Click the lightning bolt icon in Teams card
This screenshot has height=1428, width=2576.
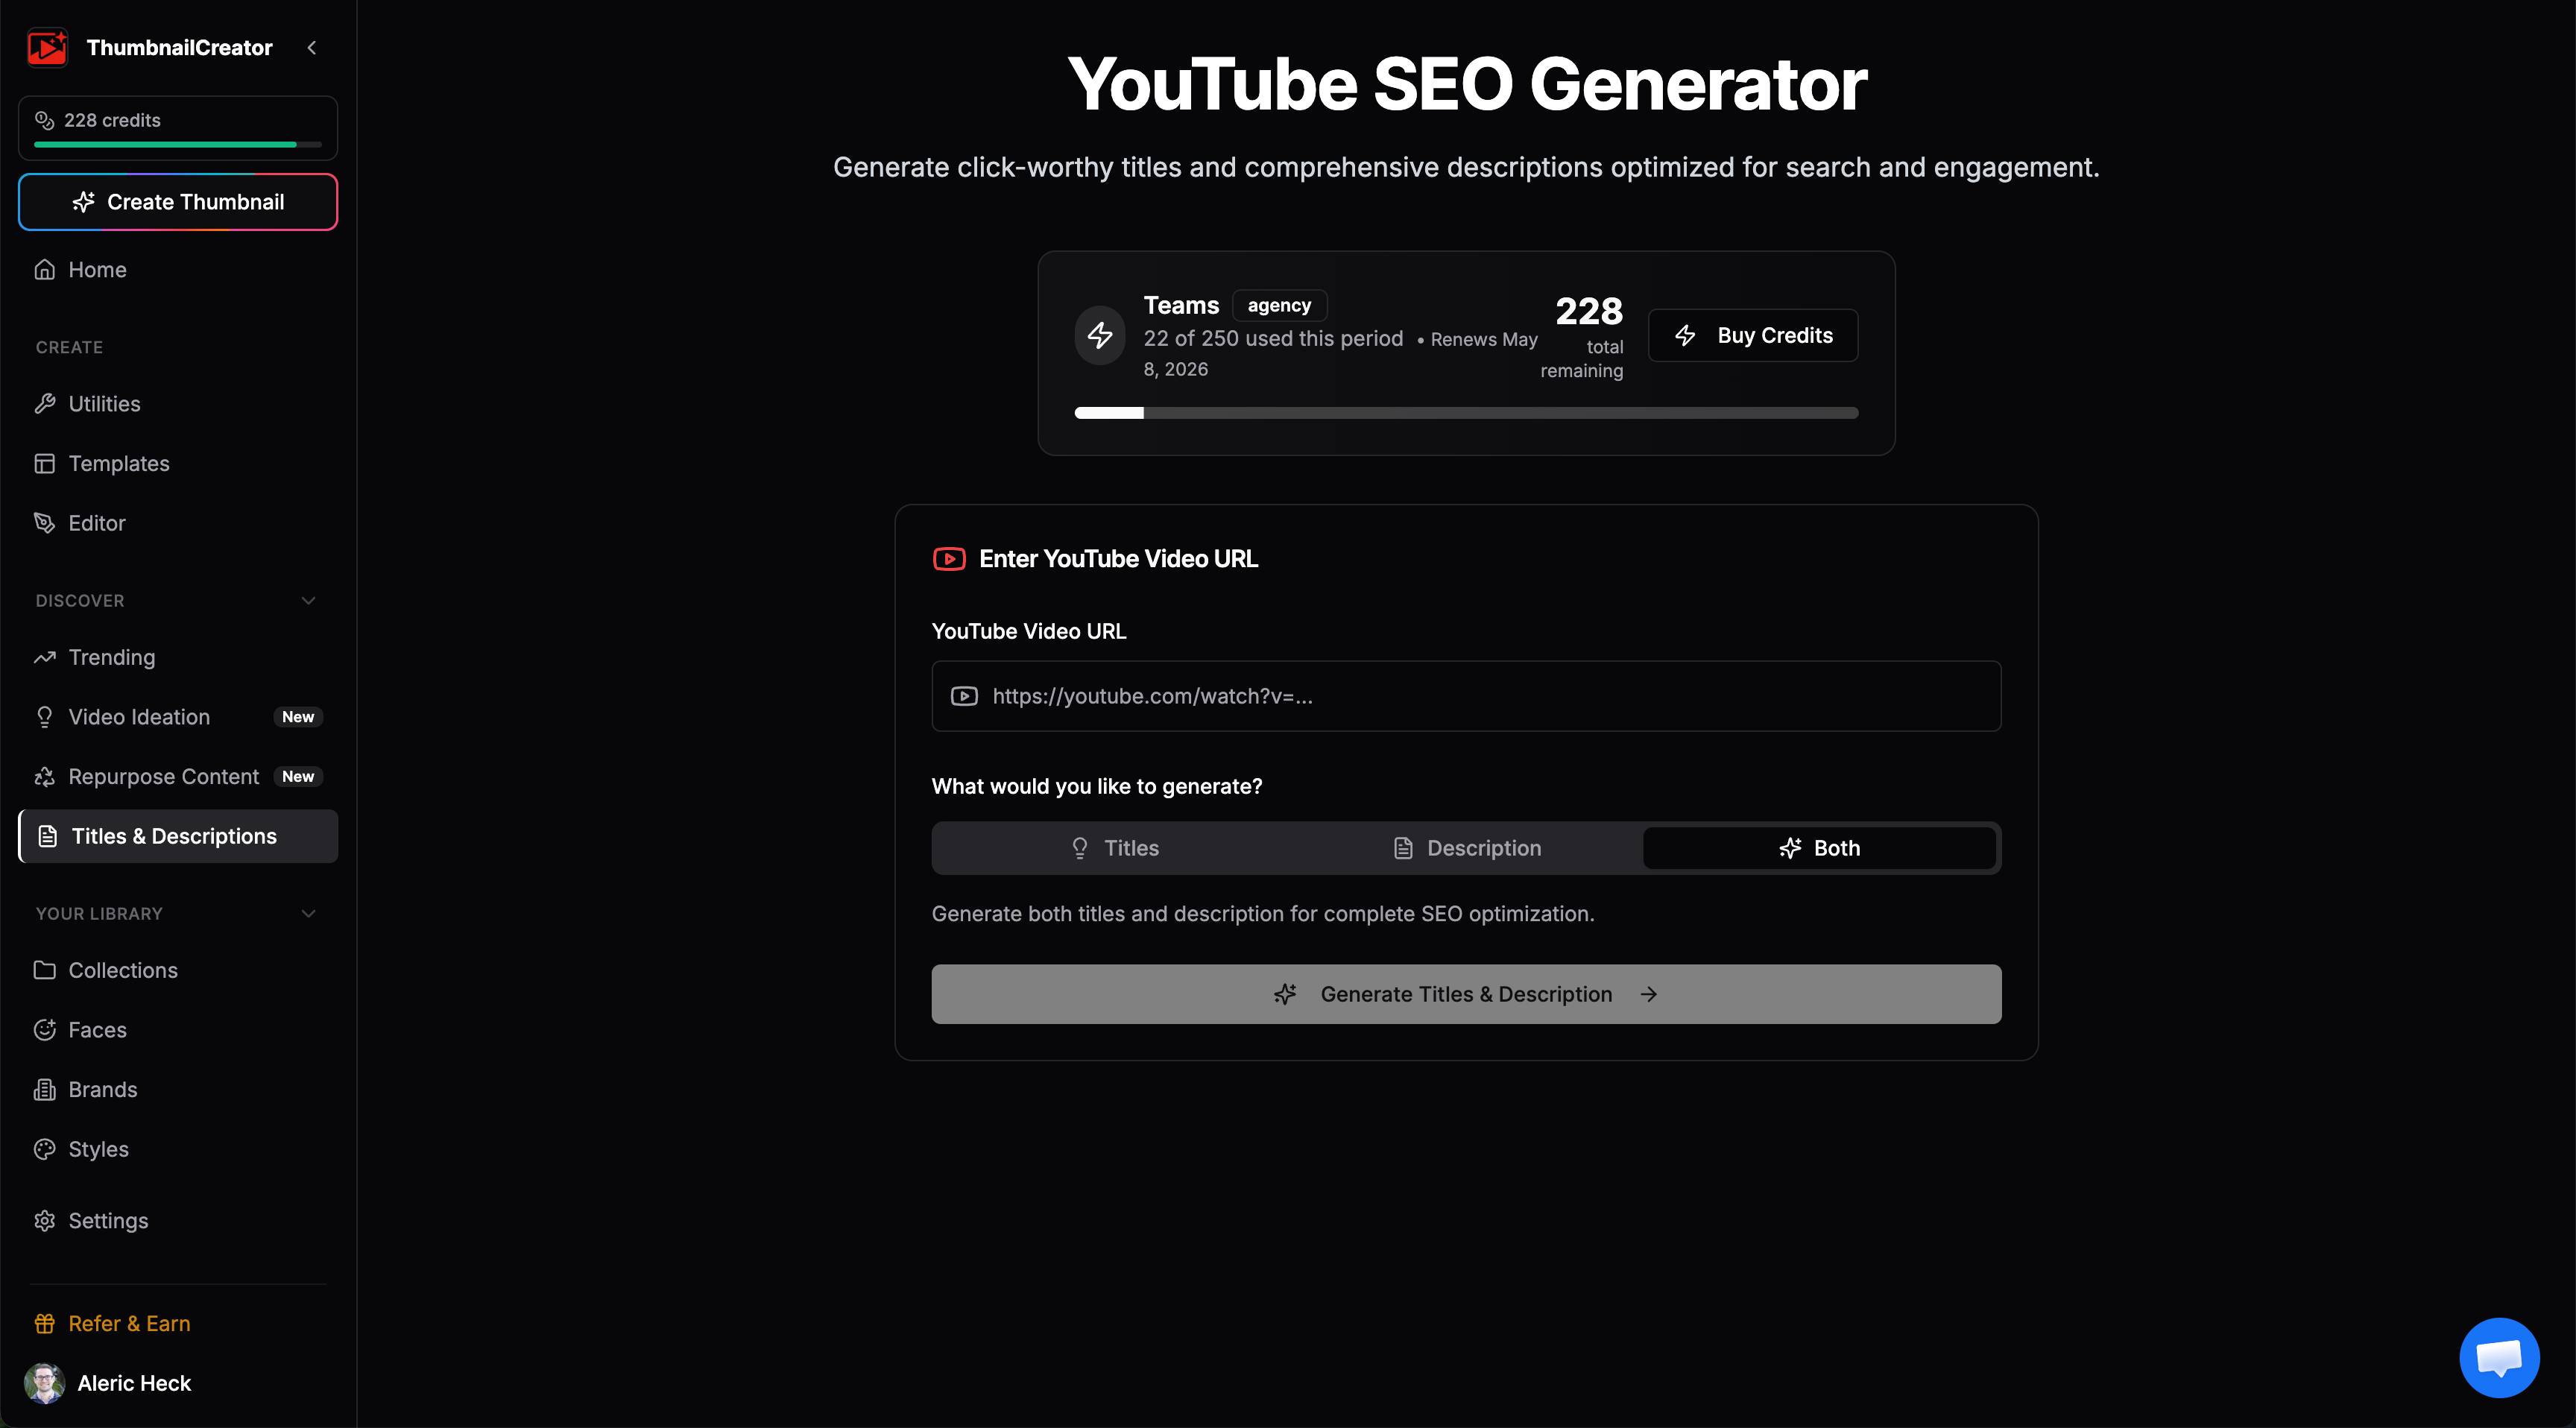coord(1100,335)
